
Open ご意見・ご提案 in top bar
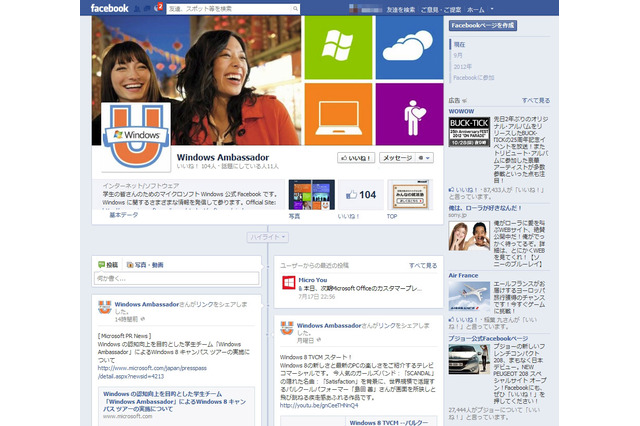click(441, 9)
